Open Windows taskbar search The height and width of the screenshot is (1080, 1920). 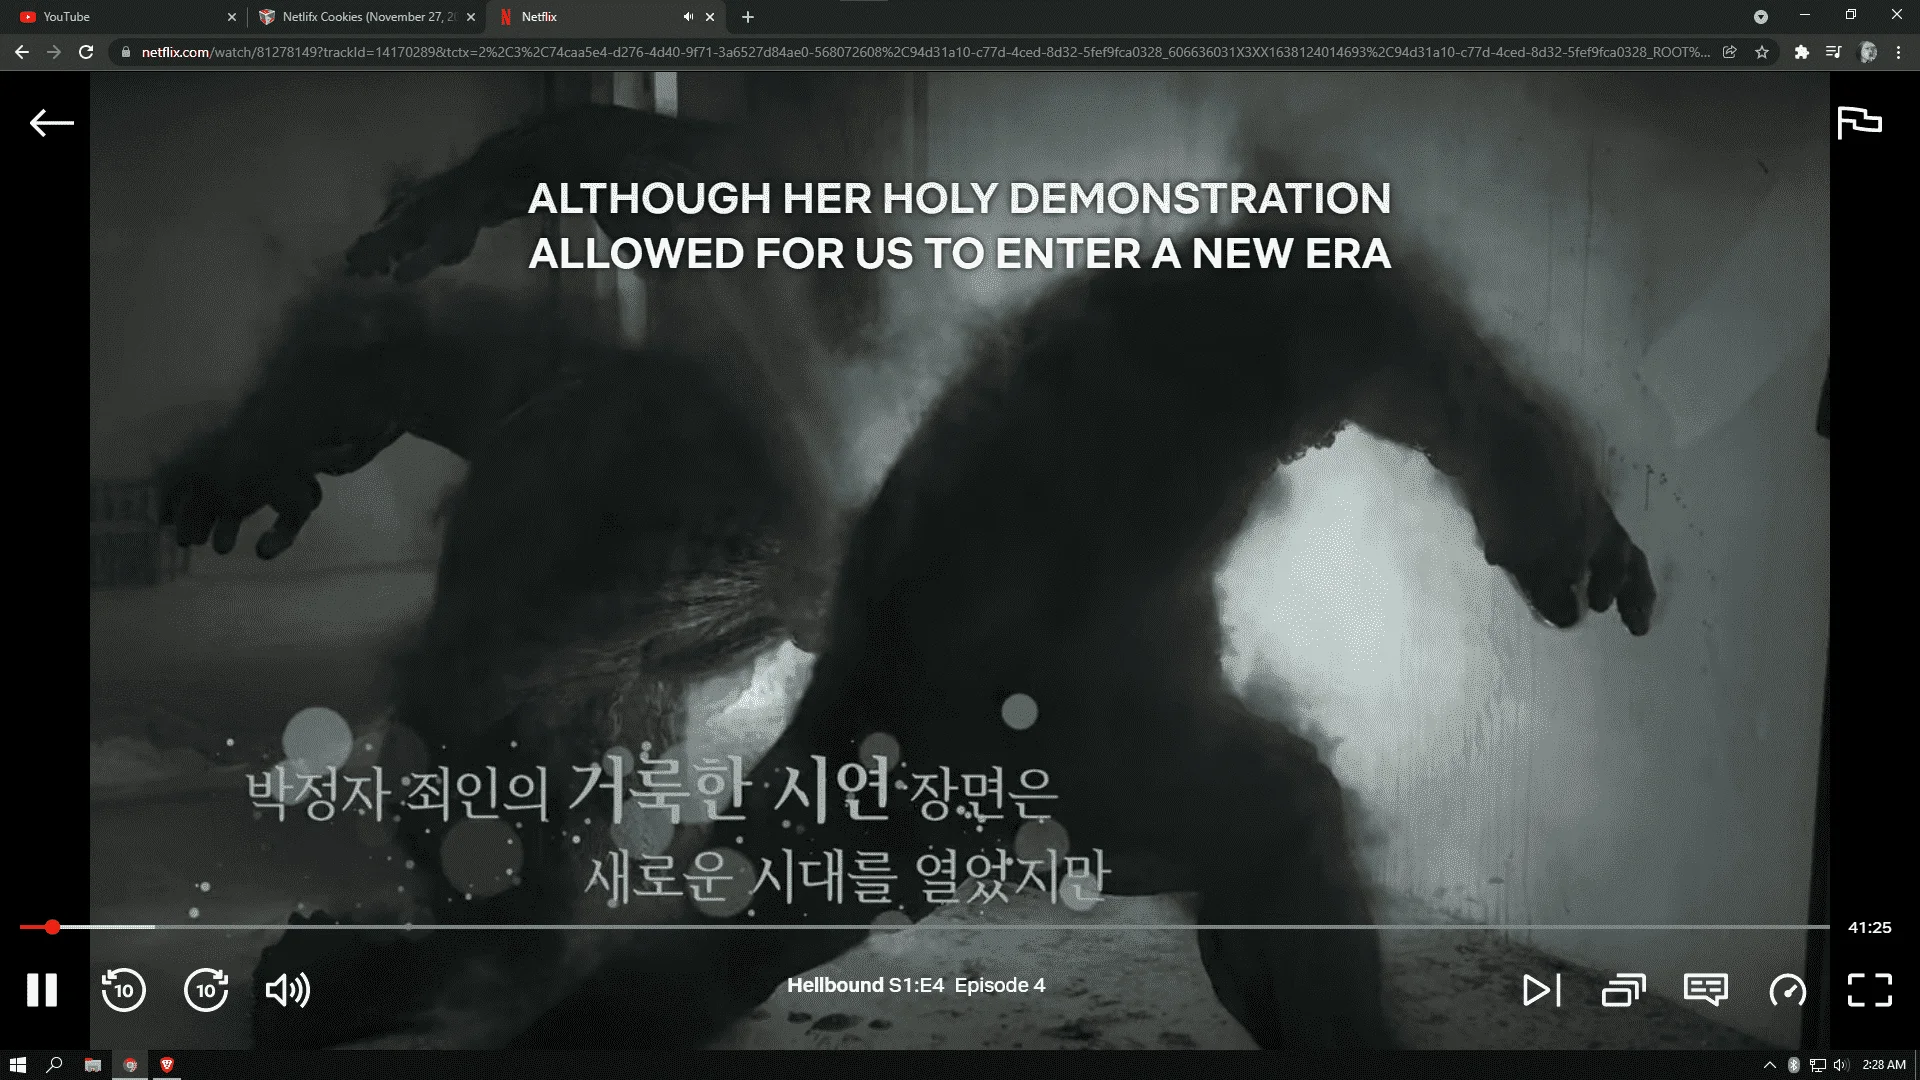tap(55, 1065)
